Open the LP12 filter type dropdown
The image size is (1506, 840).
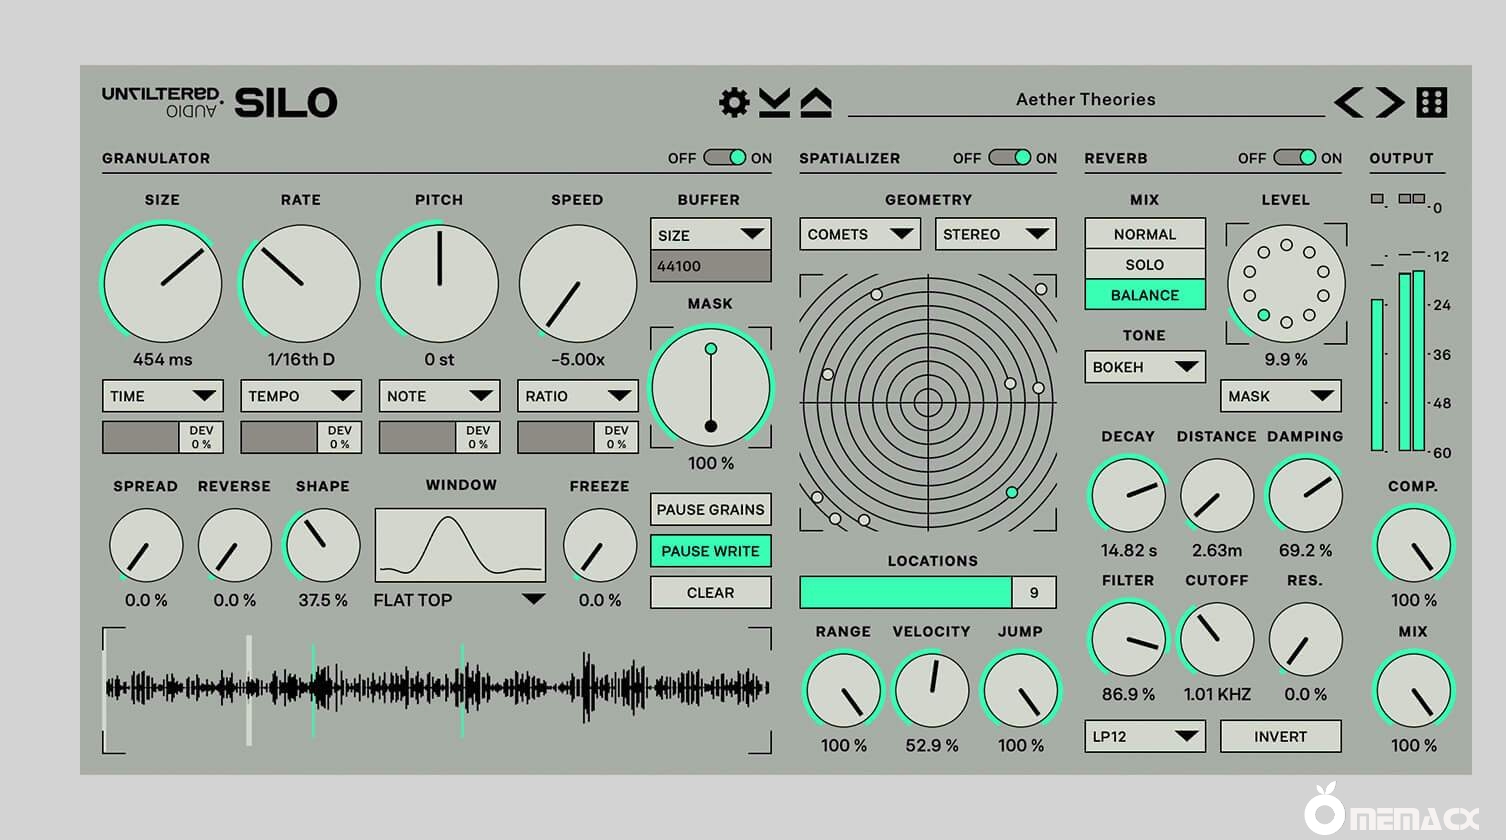point(1144,737)
